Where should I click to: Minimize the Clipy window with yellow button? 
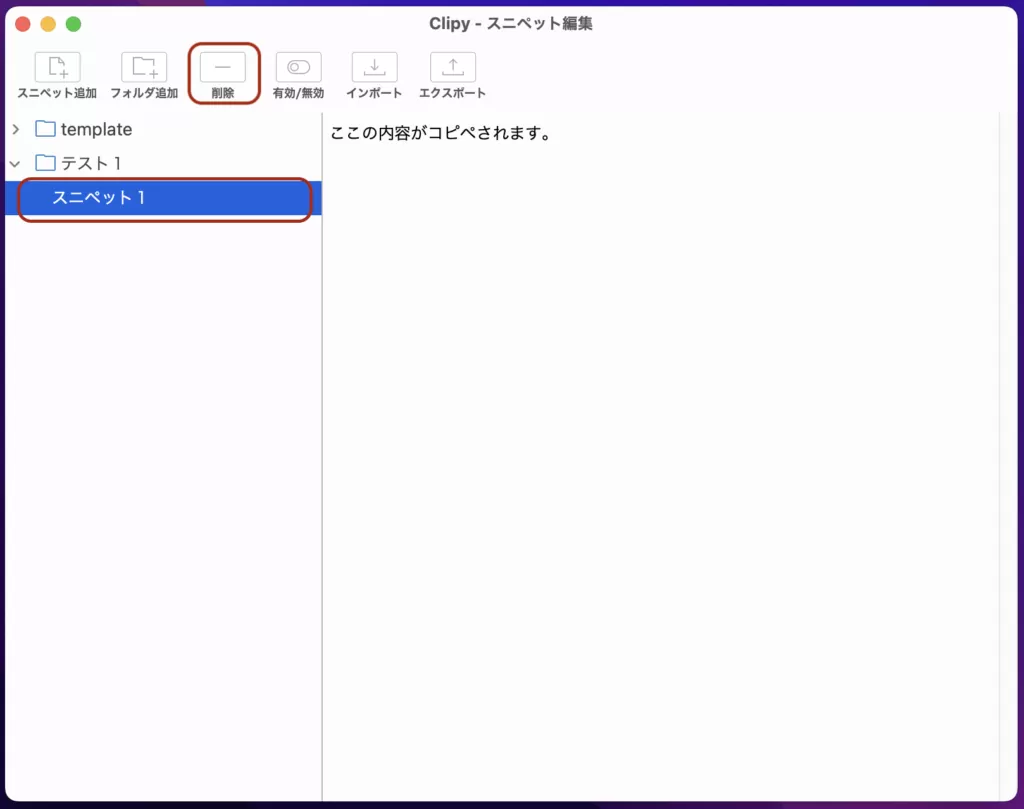coord(48,24)
